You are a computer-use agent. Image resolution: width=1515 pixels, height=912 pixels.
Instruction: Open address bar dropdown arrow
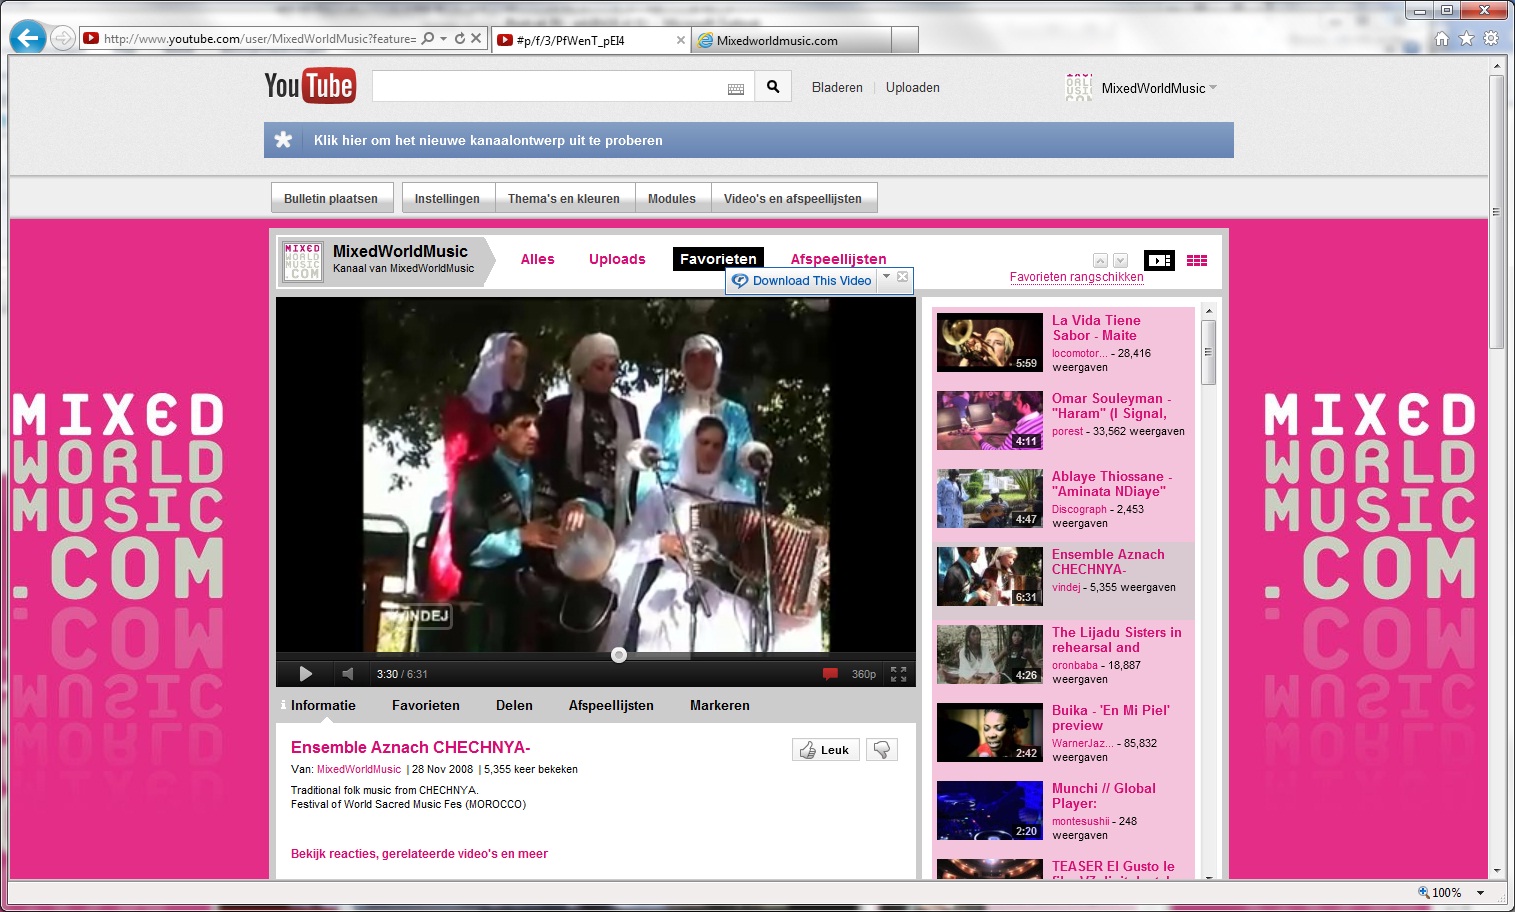(444, 39)
